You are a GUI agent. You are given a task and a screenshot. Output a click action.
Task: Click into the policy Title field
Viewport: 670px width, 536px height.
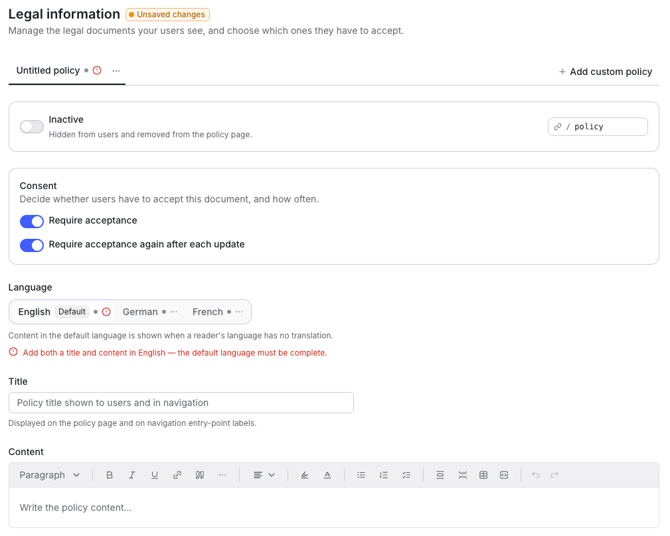click(x=181, y=403)
